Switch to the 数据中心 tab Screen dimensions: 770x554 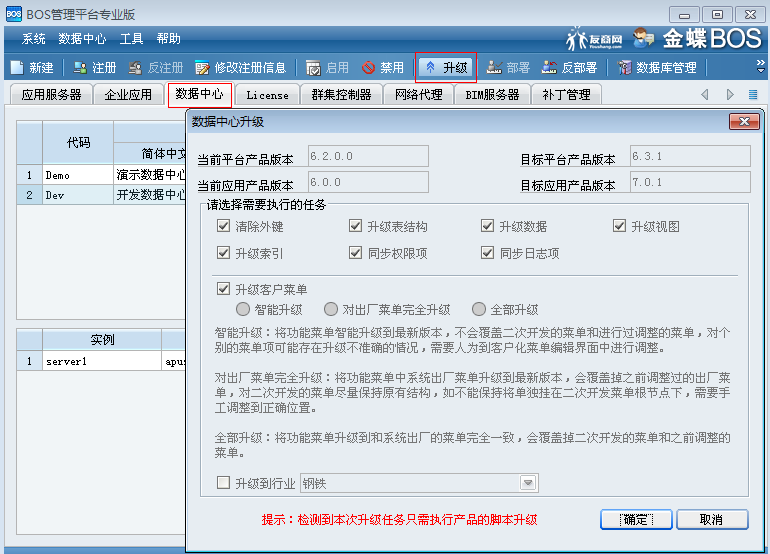199,94
